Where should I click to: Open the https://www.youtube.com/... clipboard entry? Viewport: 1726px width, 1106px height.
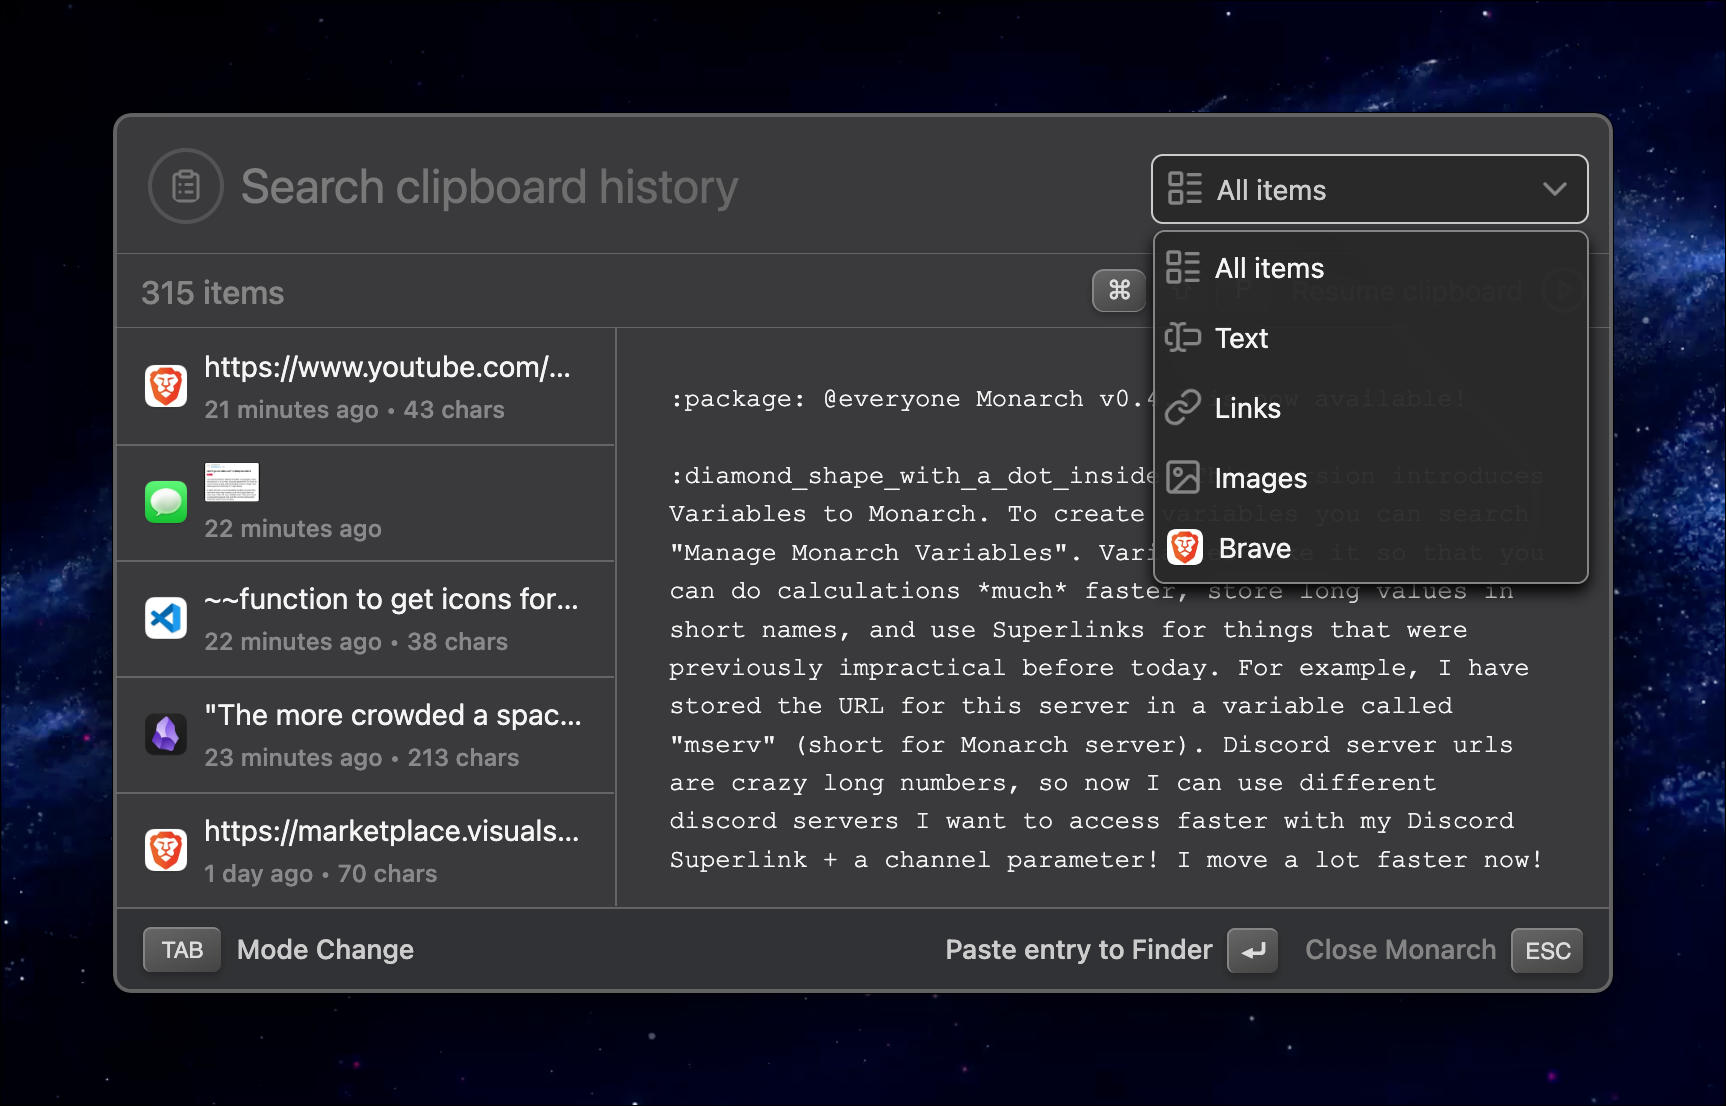[x=366, y=387]
